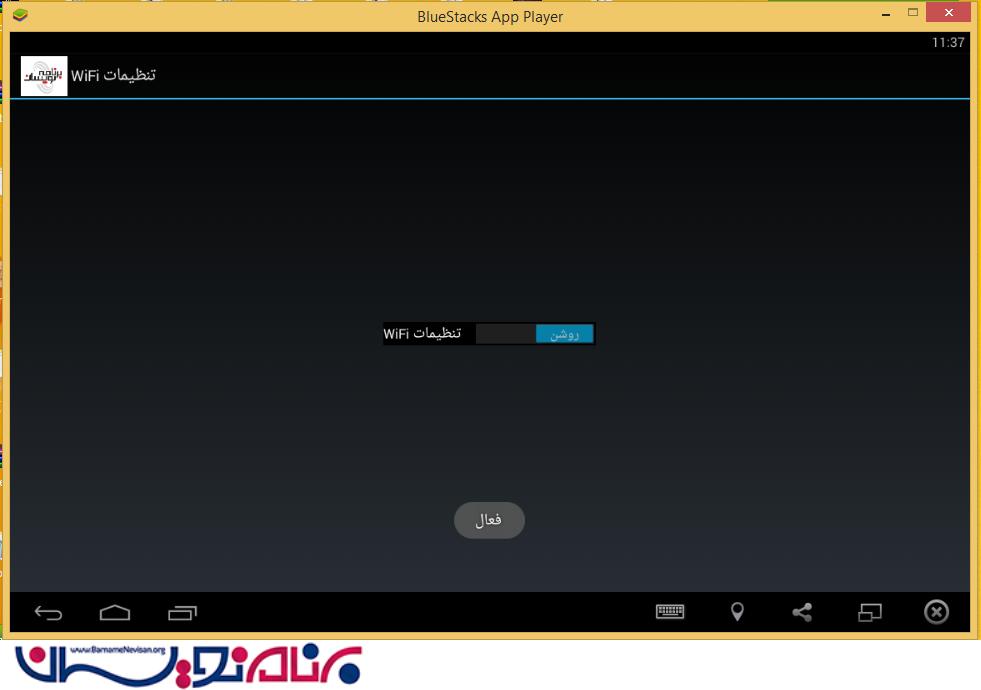Click the تنظیمات WiFi label beside the switch
The height and width of the screenshot is (690, 981).
tap(422, 334)
